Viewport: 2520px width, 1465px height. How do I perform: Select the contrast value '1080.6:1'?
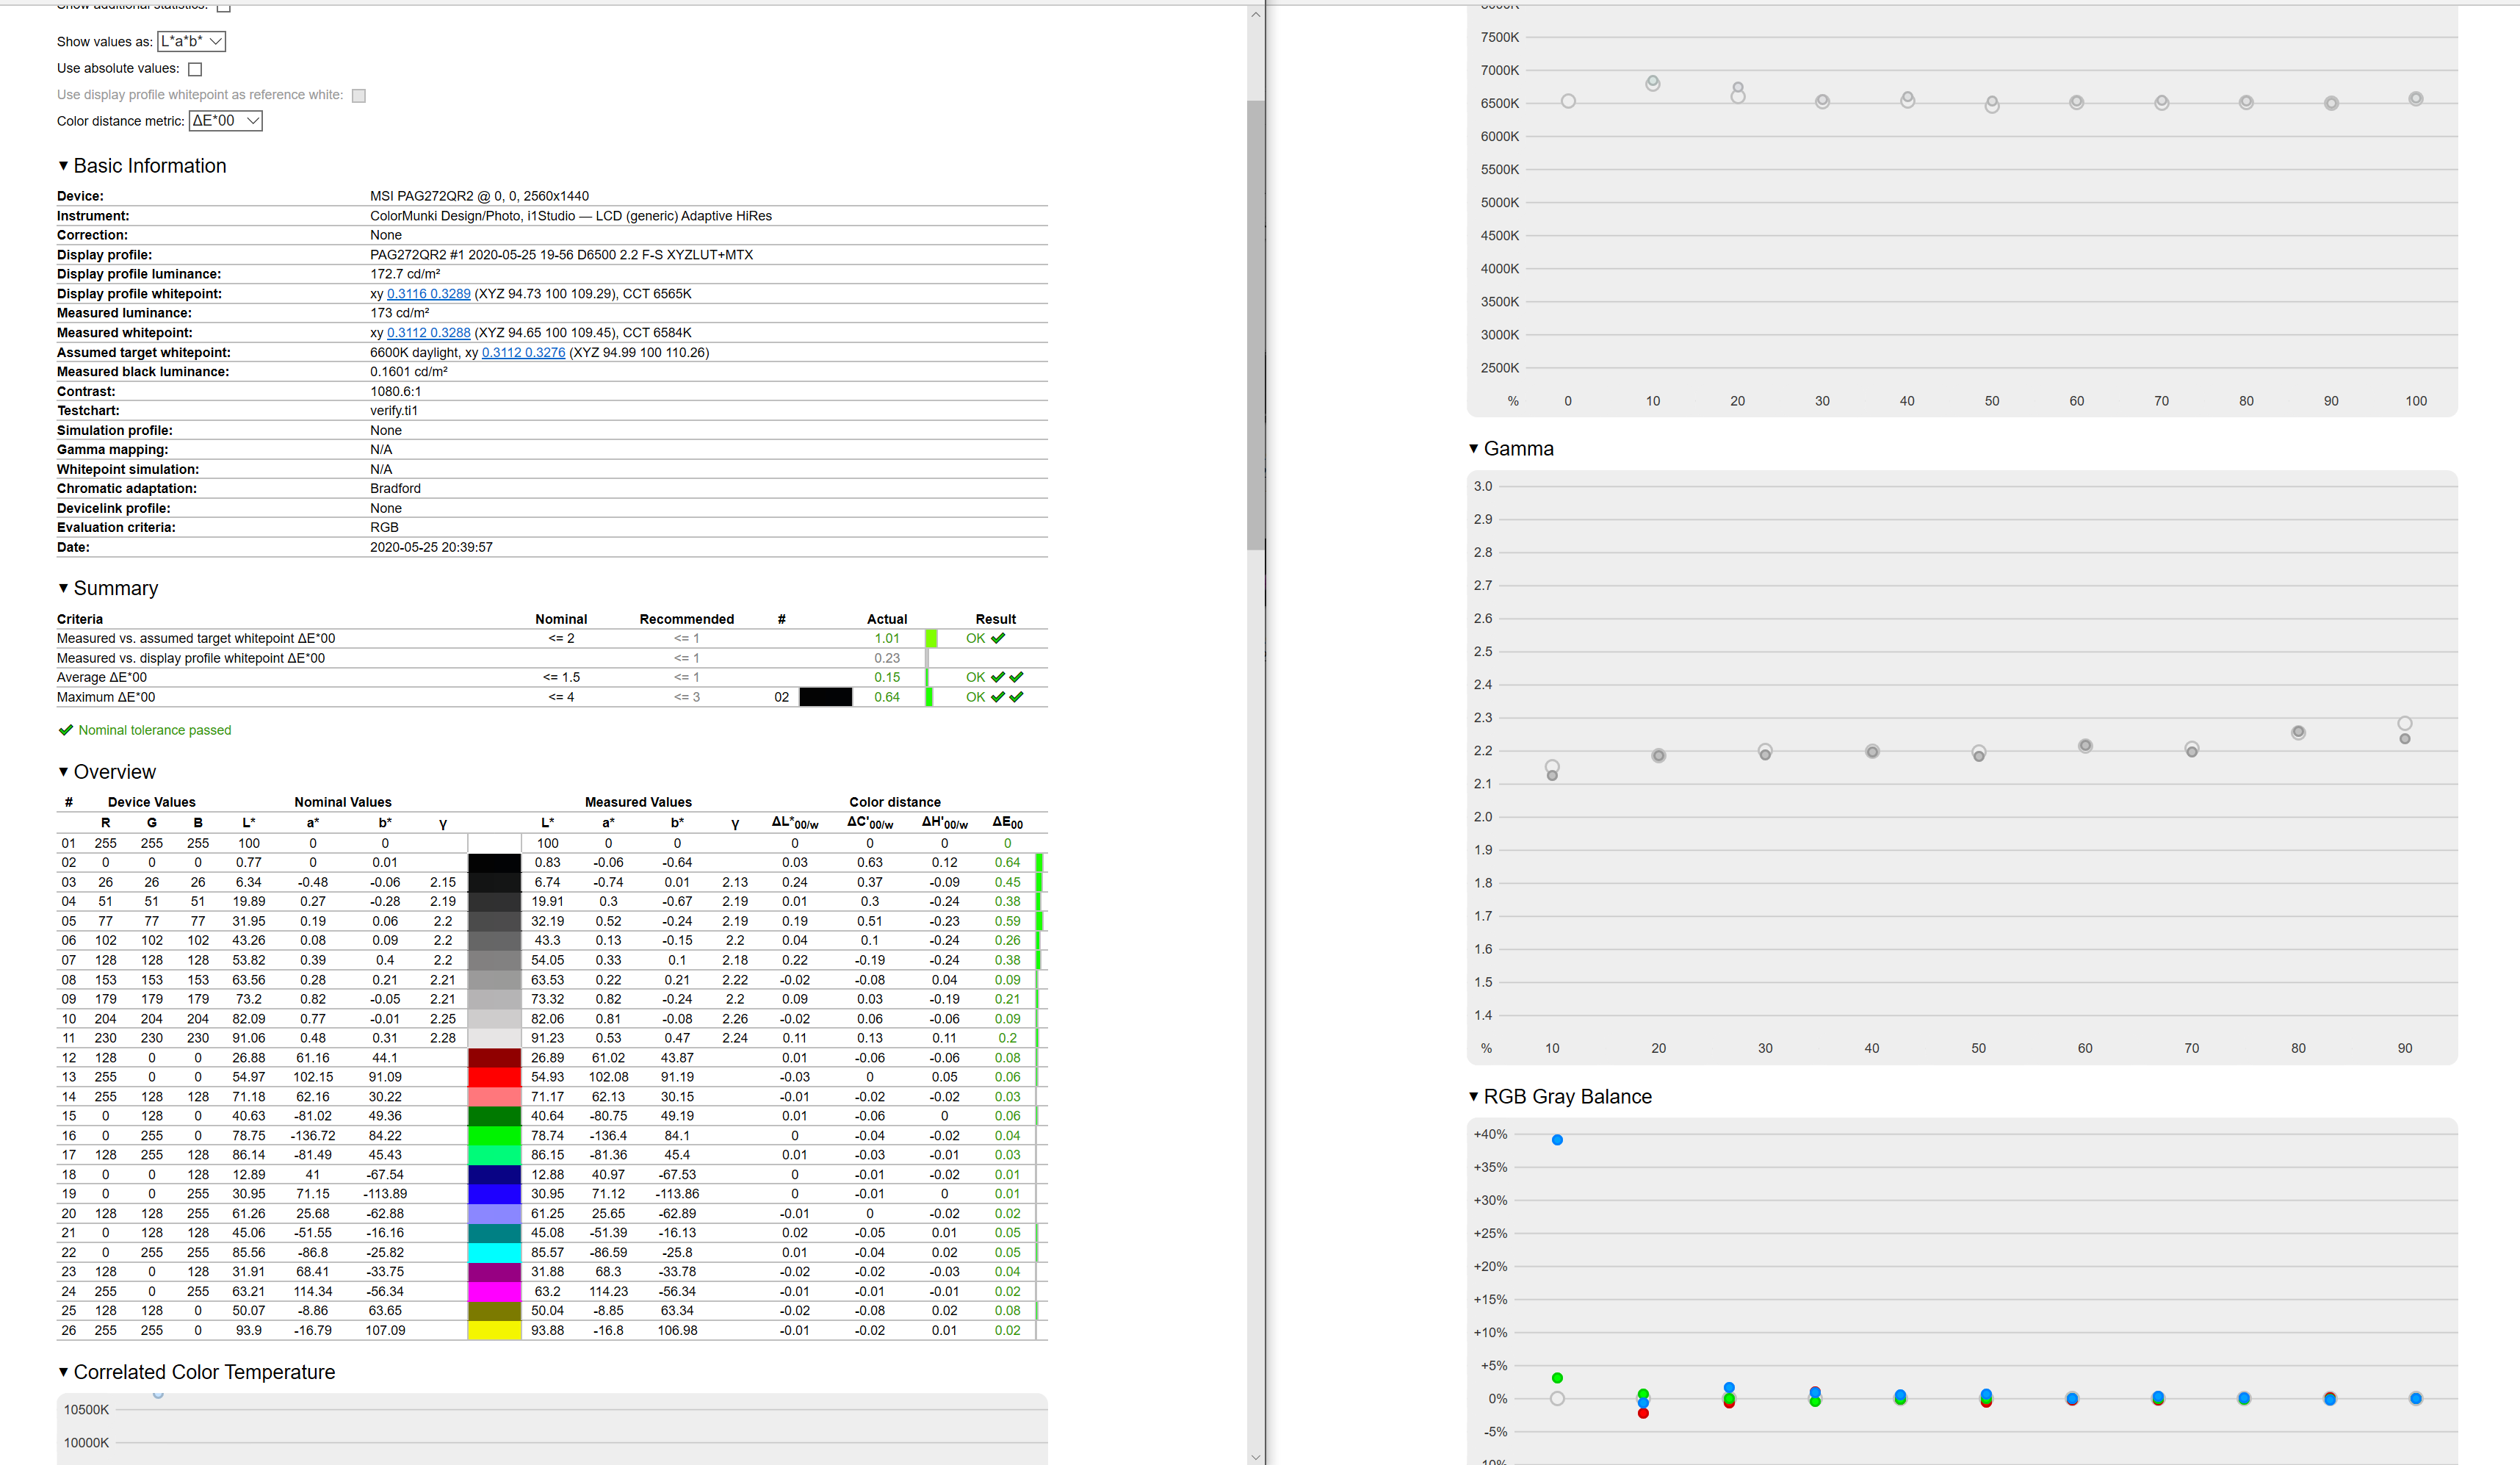point(395,392)
